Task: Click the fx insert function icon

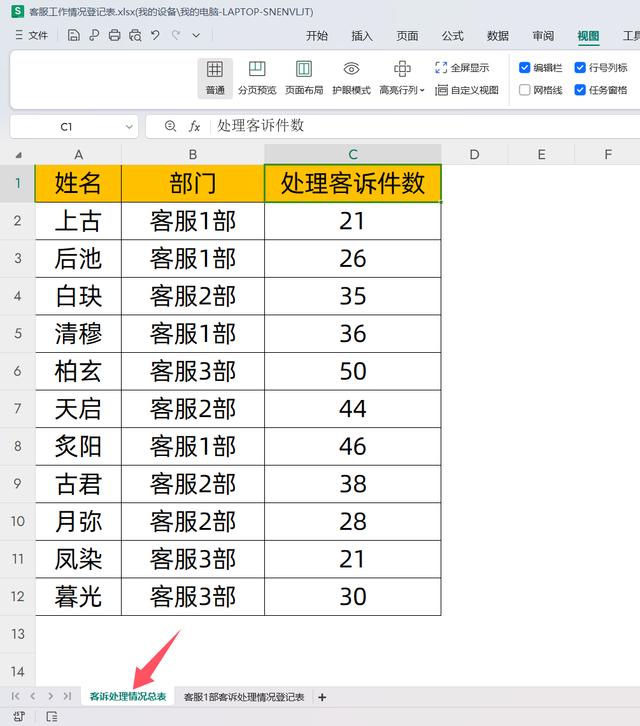Action: (195, 126)
